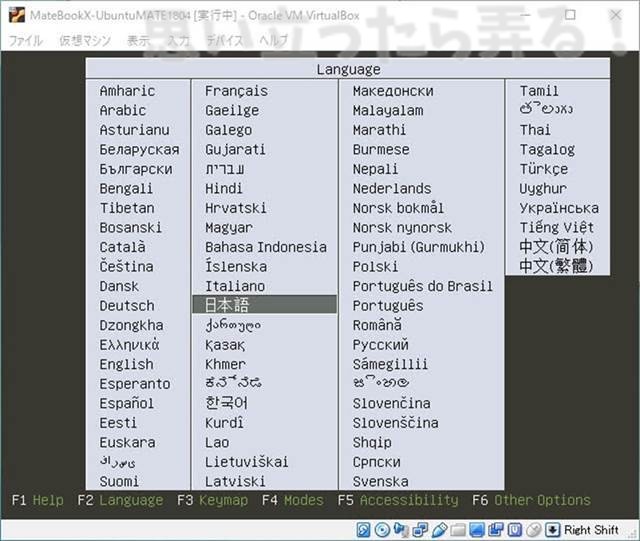Open the デバイス menu
This screenshot has width=640, height=541.
pyautogui.click(x=225, y=40)
